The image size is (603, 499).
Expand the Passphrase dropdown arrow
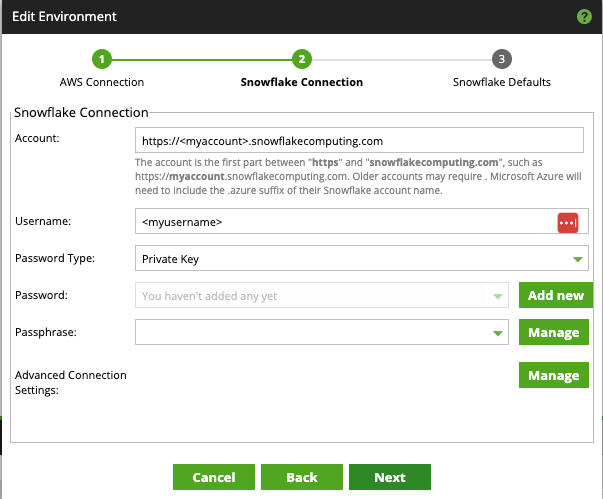pyautogui.click(x=498, y=333)
